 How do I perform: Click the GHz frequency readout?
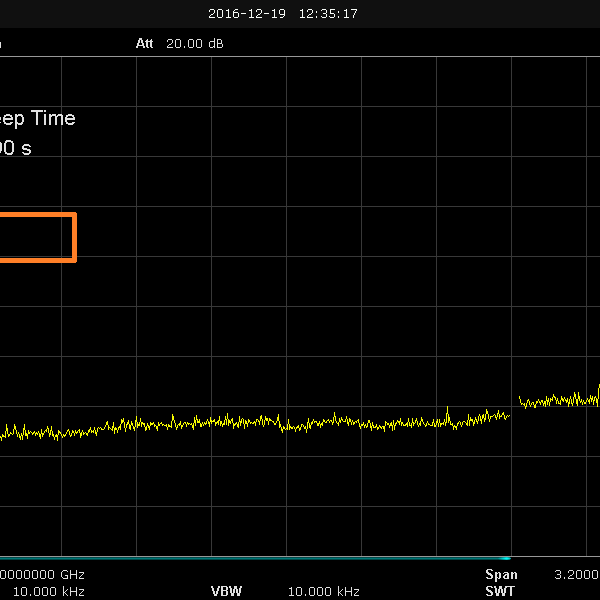[x=42, y=575]
